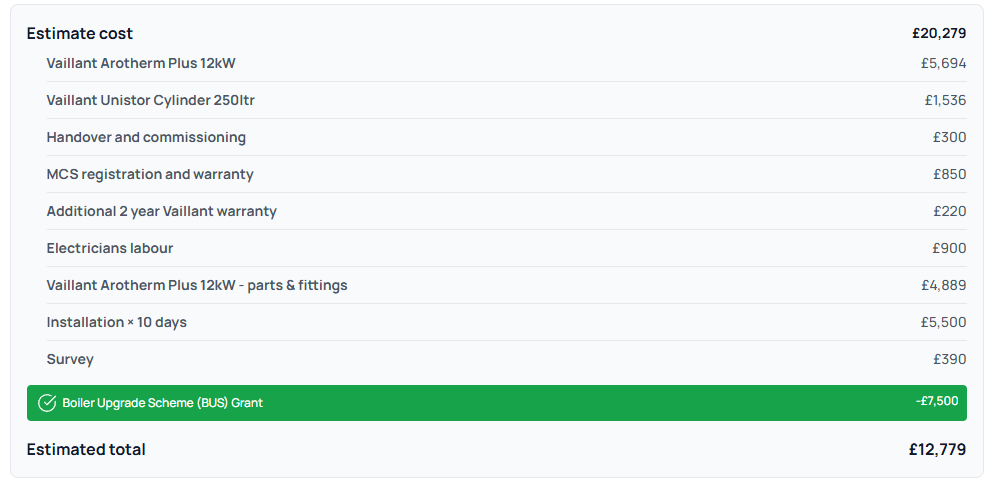
Task: Click the checkmark icon in the grant banner
Action: coord(47,403)
